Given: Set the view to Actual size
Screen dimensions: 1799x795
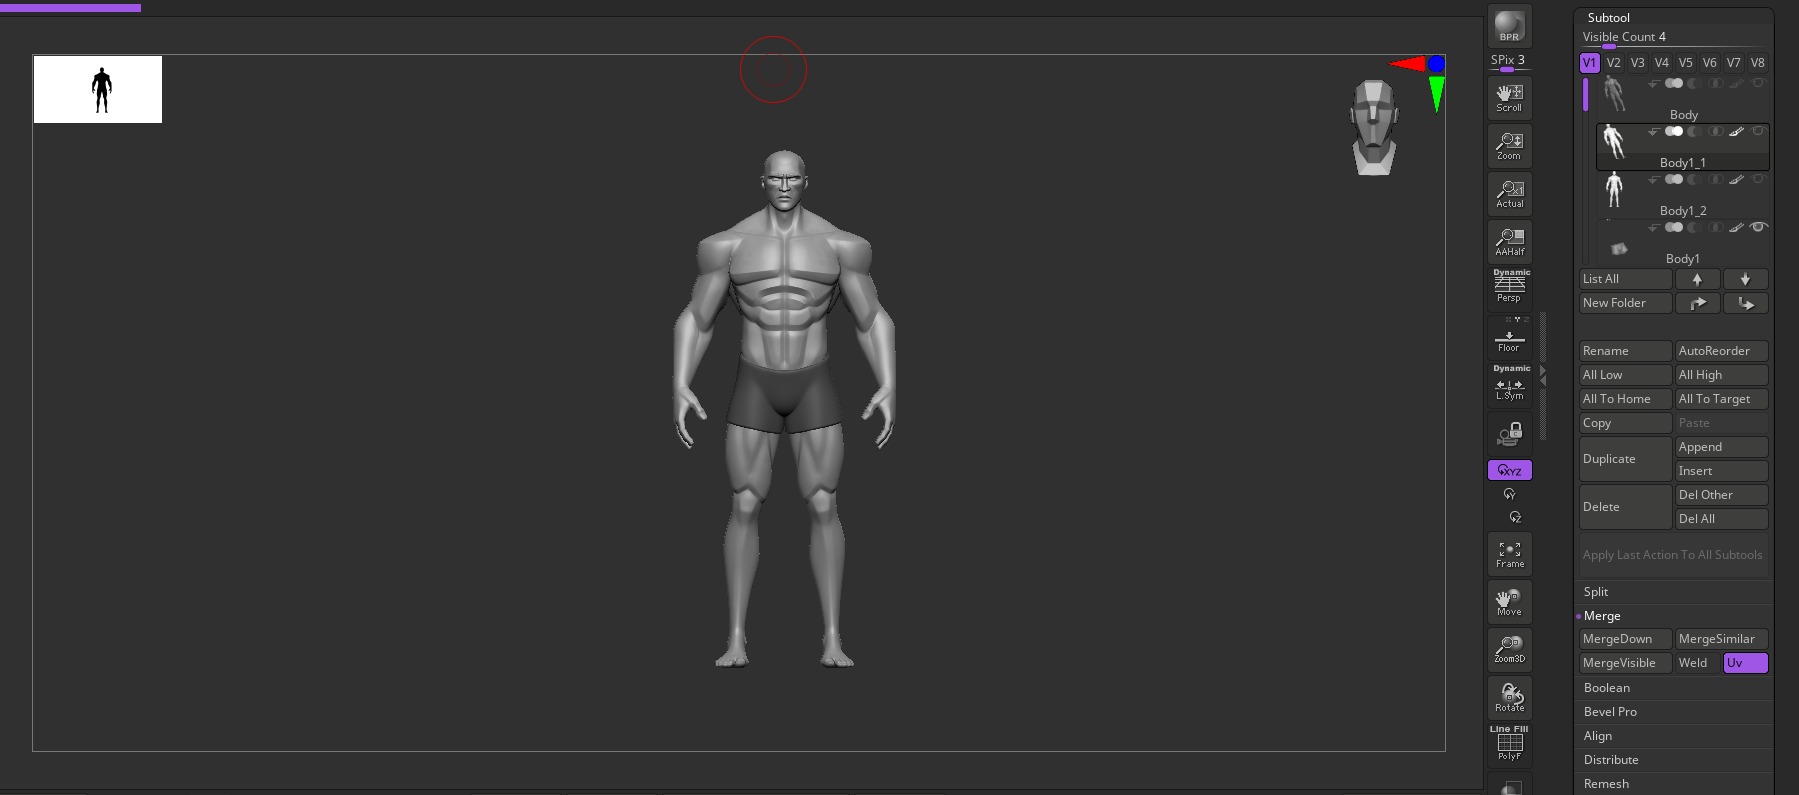Looking at the screenshot, I should point(1509,193).
